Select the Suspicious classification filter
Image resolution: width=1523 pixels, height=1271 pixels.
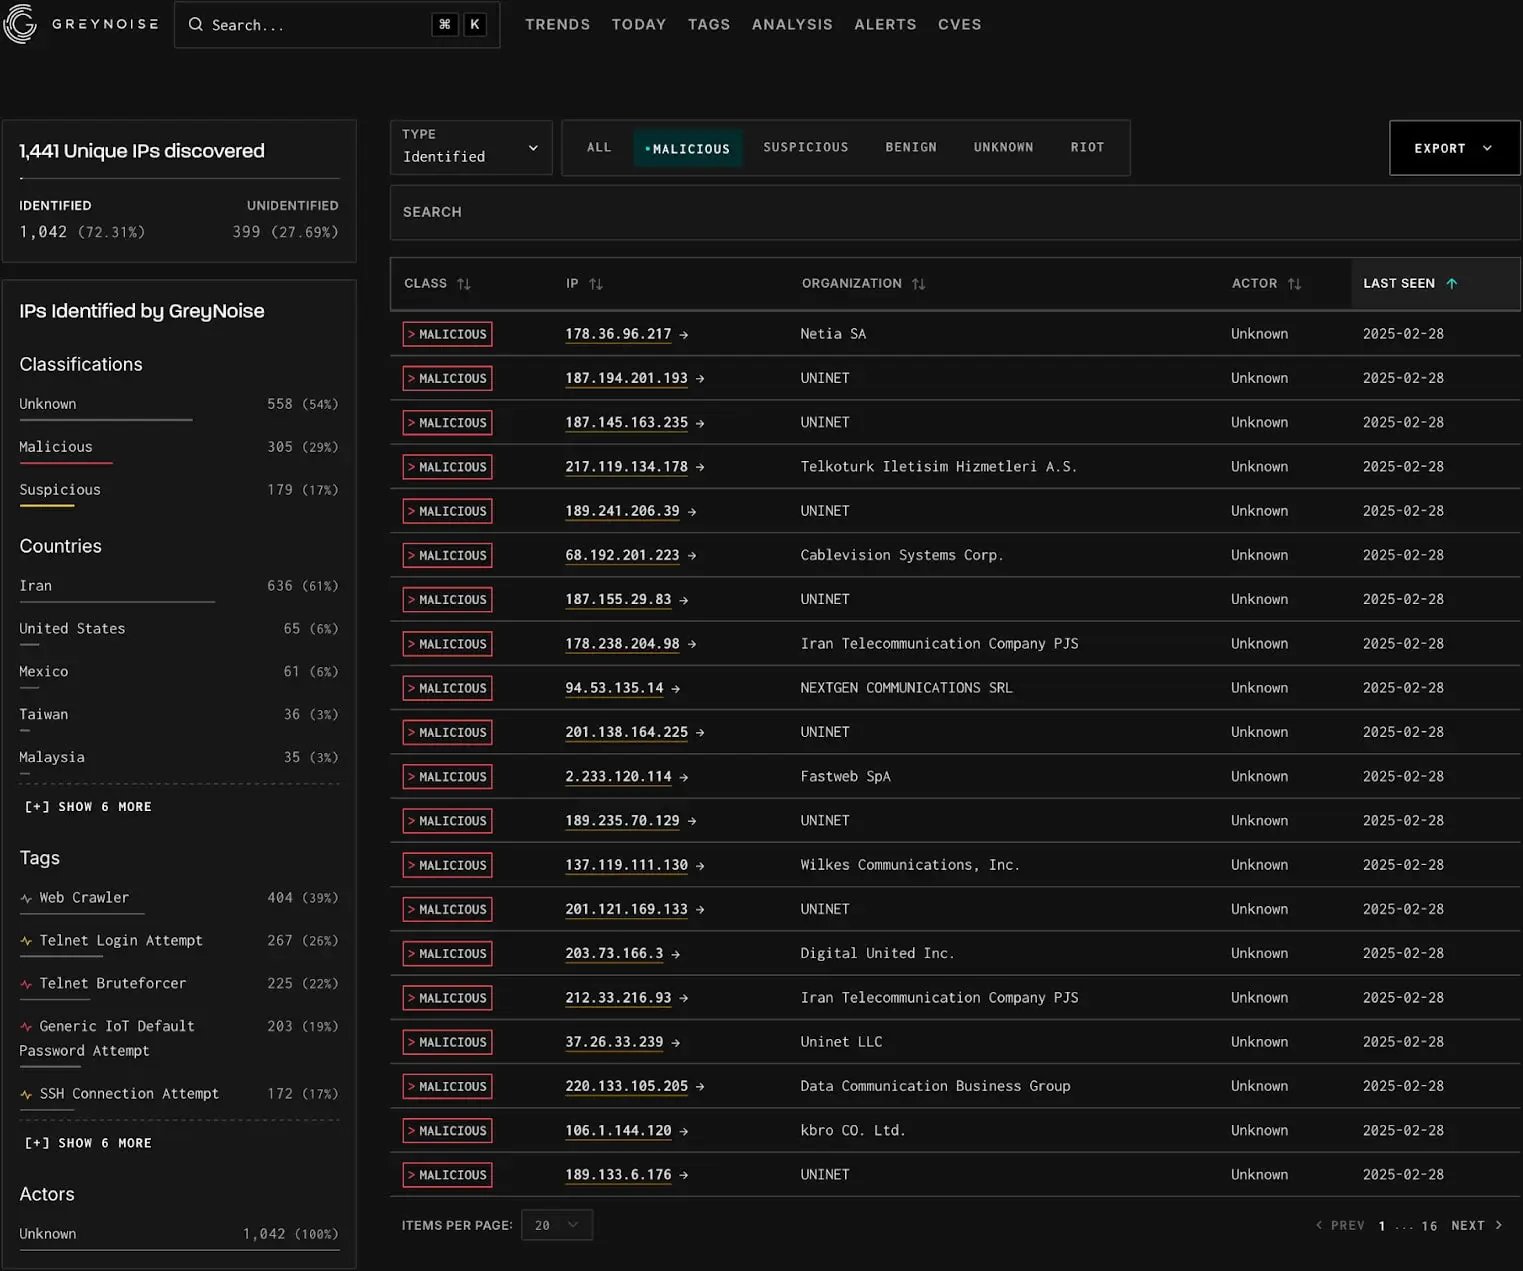point(806,147)
